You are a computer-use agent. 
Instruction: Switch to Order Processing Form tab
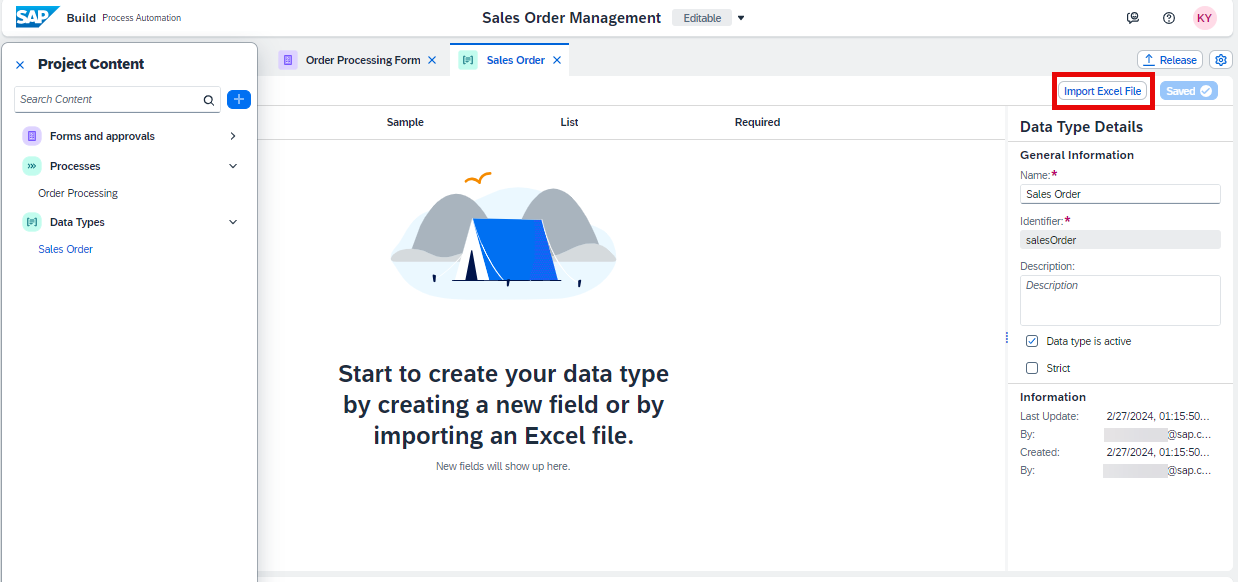point(363,60)
